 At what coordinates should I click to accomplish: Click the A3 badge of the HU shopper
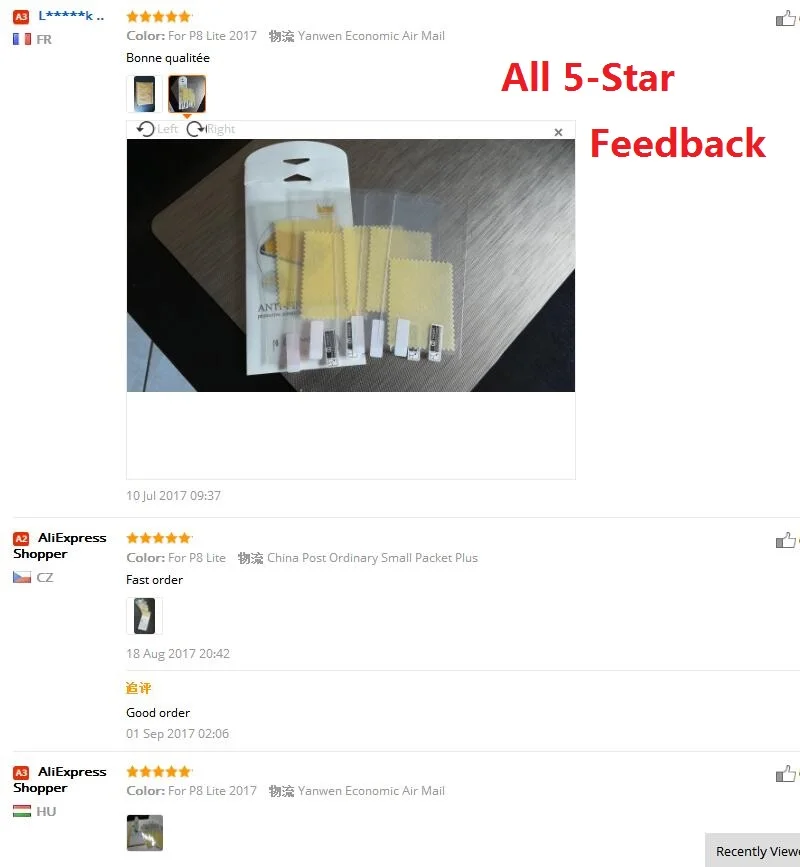[x=21, y=772]
